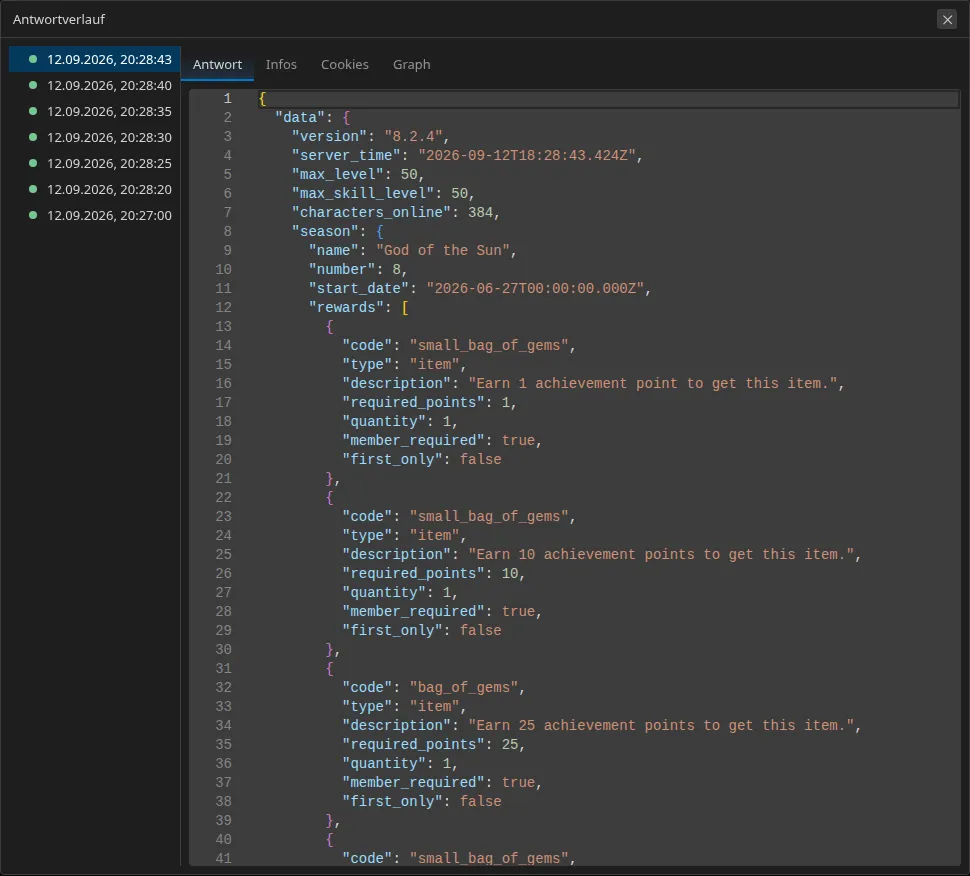Click the green status dot of 20:28:40 entry
This screenshot has height=876, width=970.
pyautogui.click(x=33, y=85)
